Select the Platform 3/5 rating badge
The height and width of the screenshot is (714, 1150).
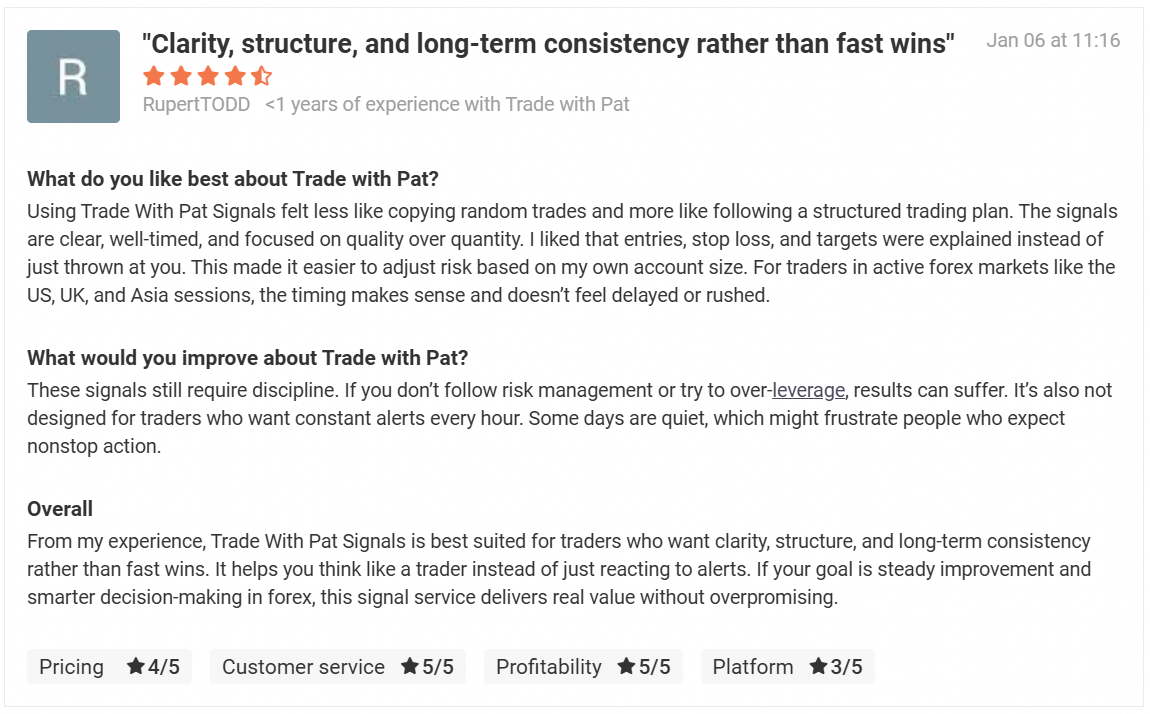tap(787, 667)
